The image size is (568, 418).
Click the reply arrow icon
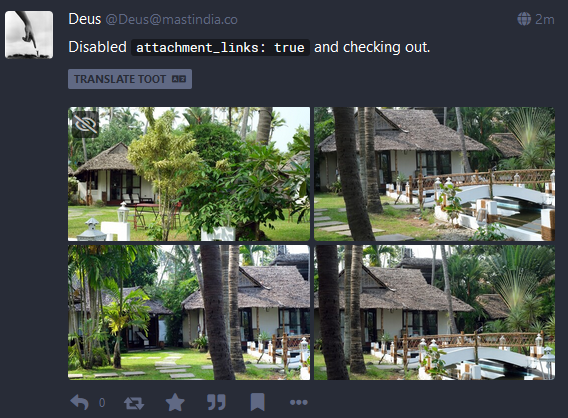[x=79, y=402]
